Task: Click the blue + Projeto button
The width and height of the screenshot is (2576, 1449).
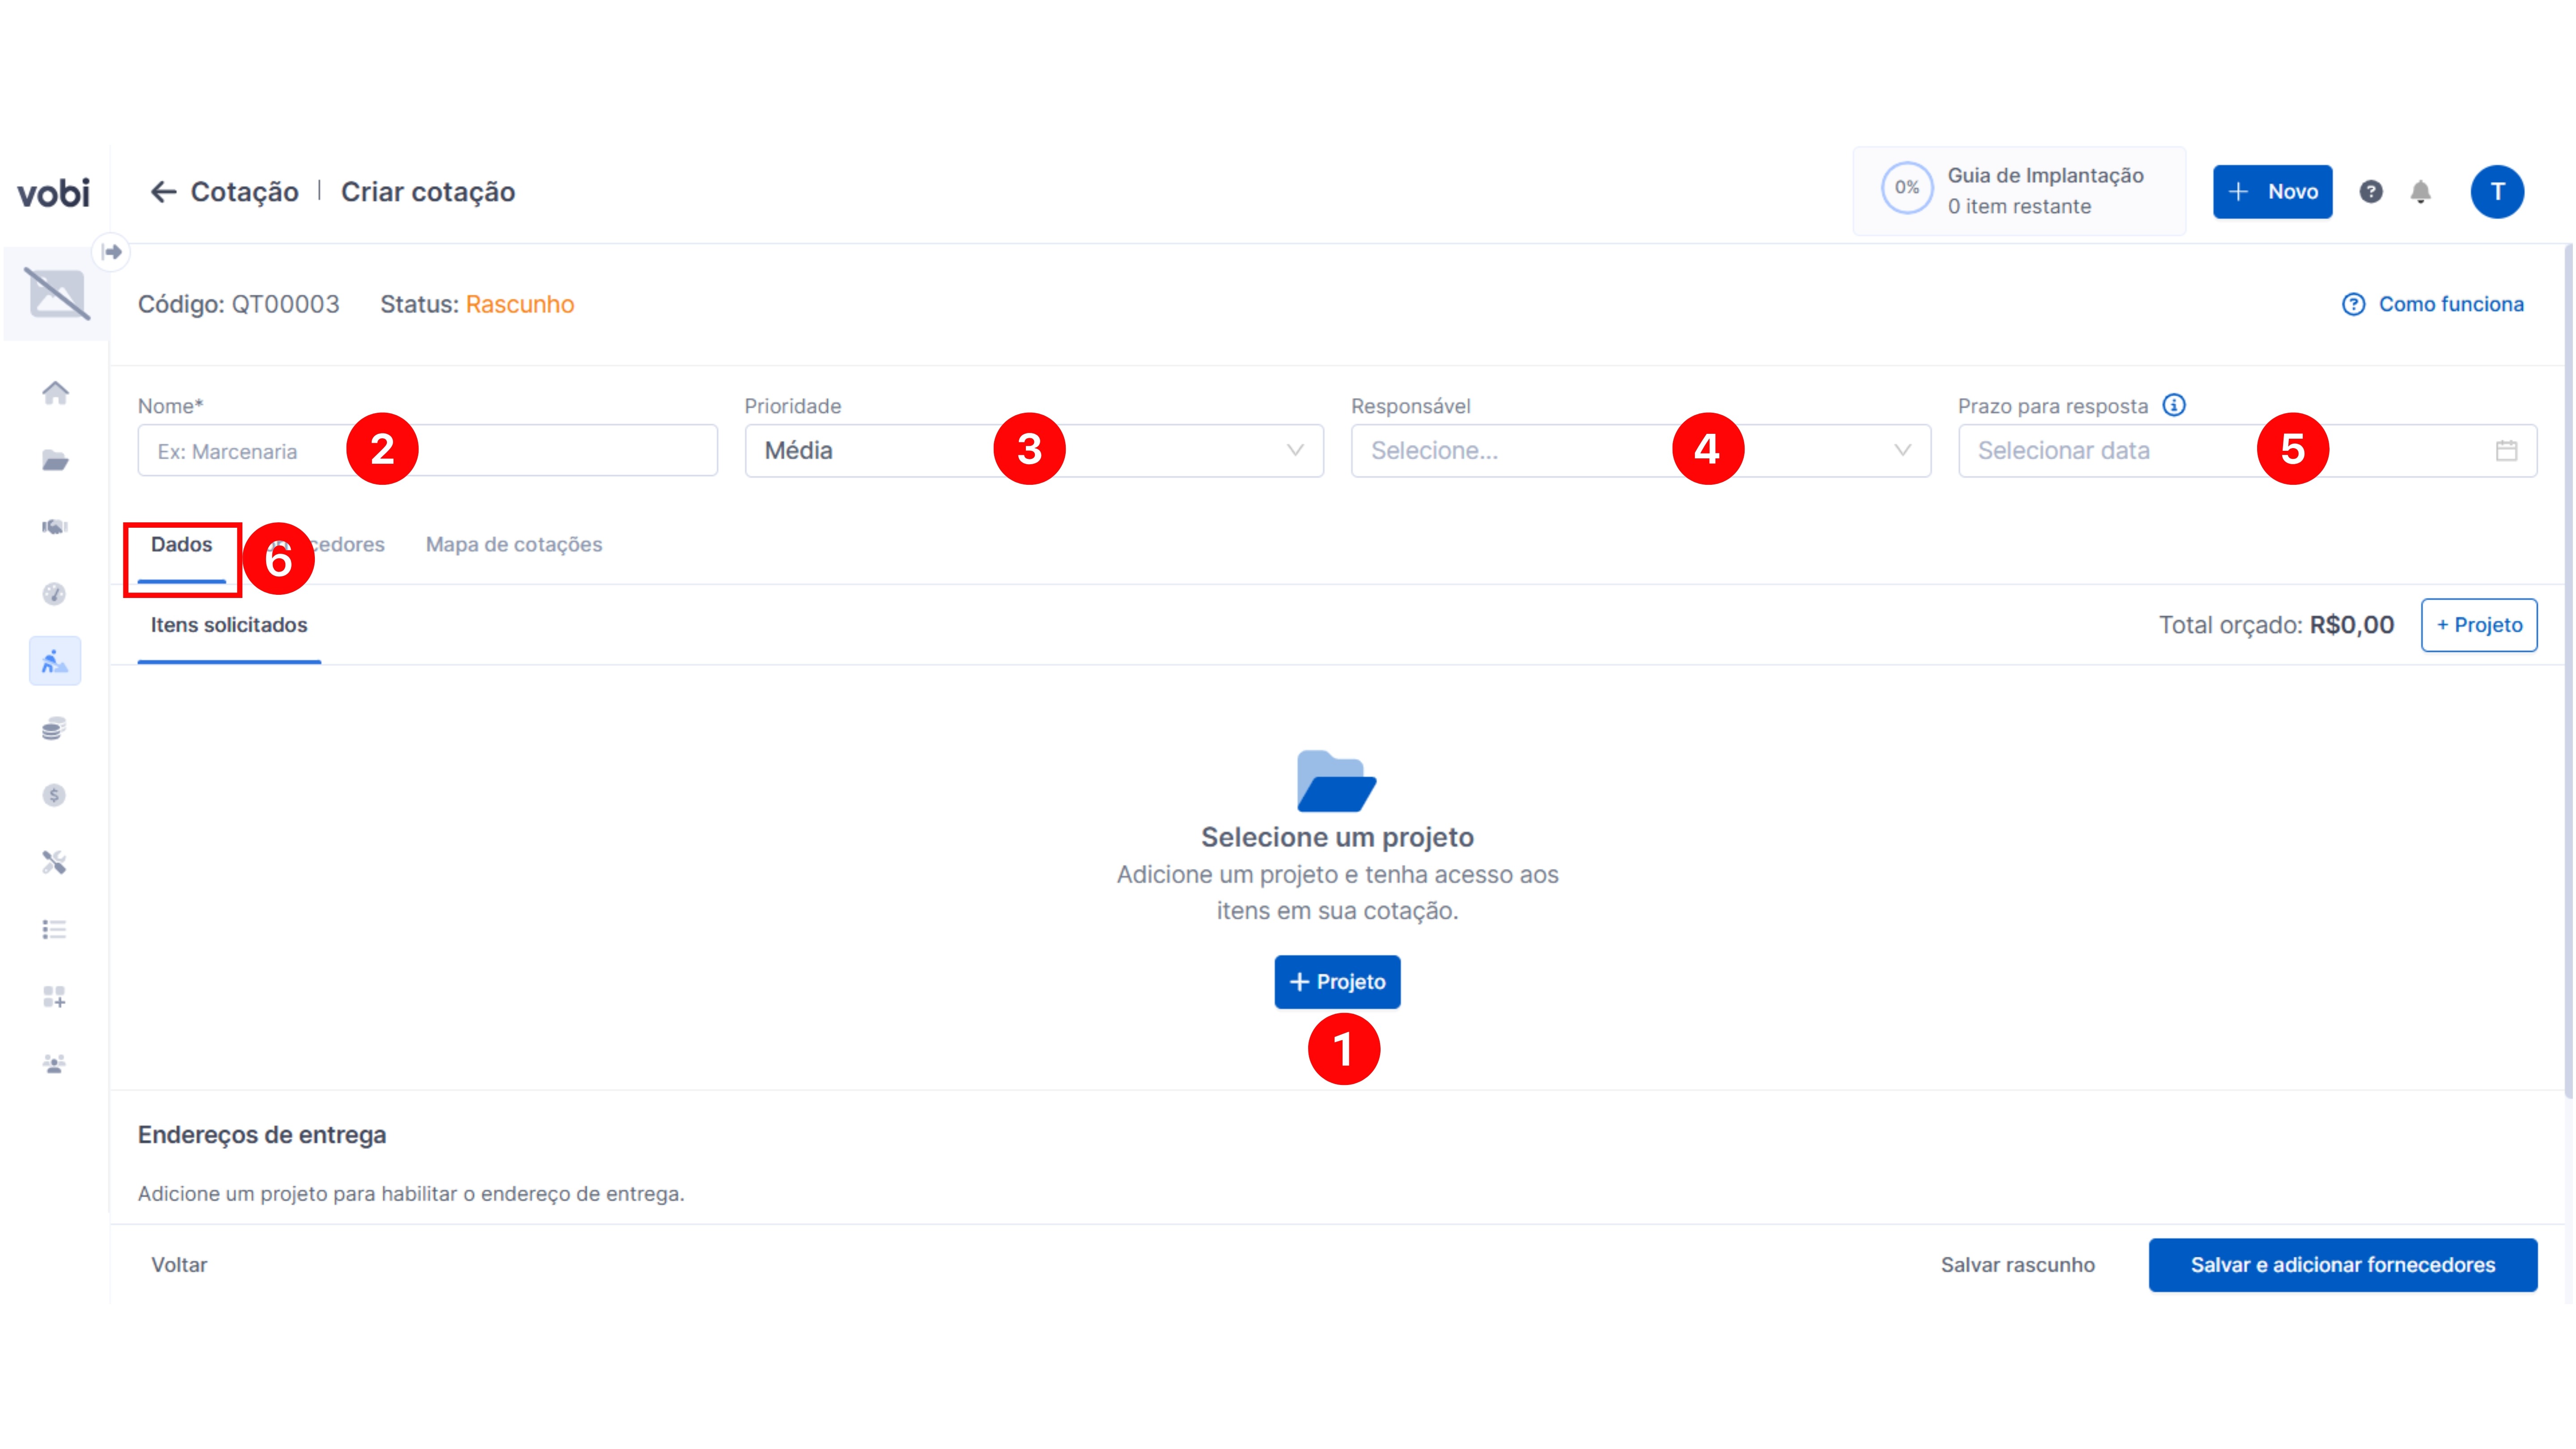Action: click(1337, 982)
